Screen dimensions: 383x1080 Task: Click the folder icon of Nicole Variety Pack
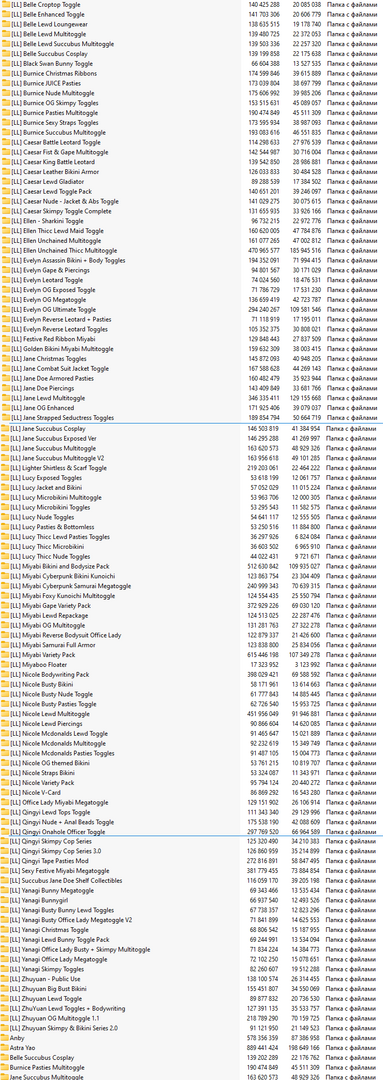pos(6,783)
